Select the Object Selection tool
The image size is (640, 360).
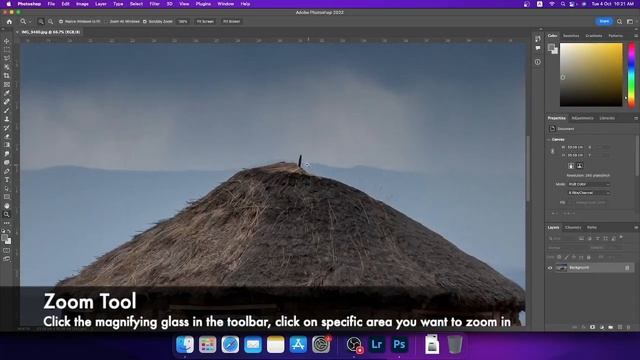pos(7,67)
